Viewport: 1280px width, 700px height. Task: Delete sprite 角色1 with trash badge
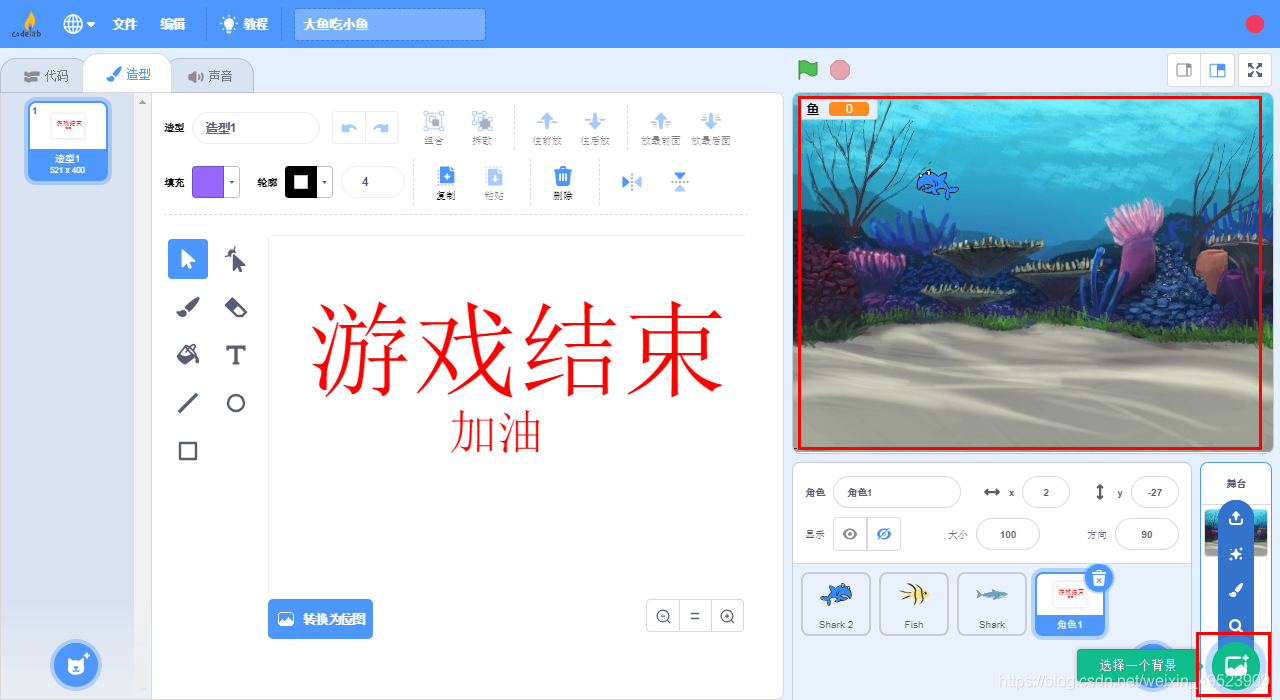click(x=1098, y=578)
